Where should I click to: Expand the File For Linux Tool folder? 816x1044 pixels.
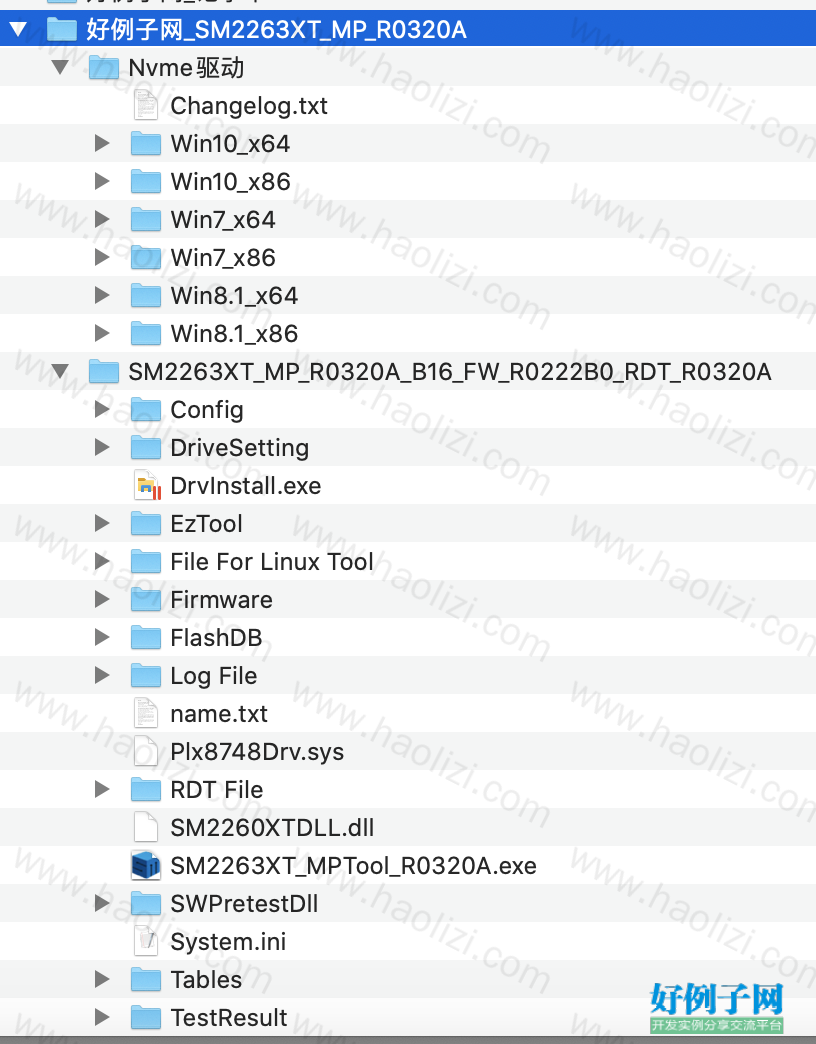pyautogui.click(x=102, y=561)
